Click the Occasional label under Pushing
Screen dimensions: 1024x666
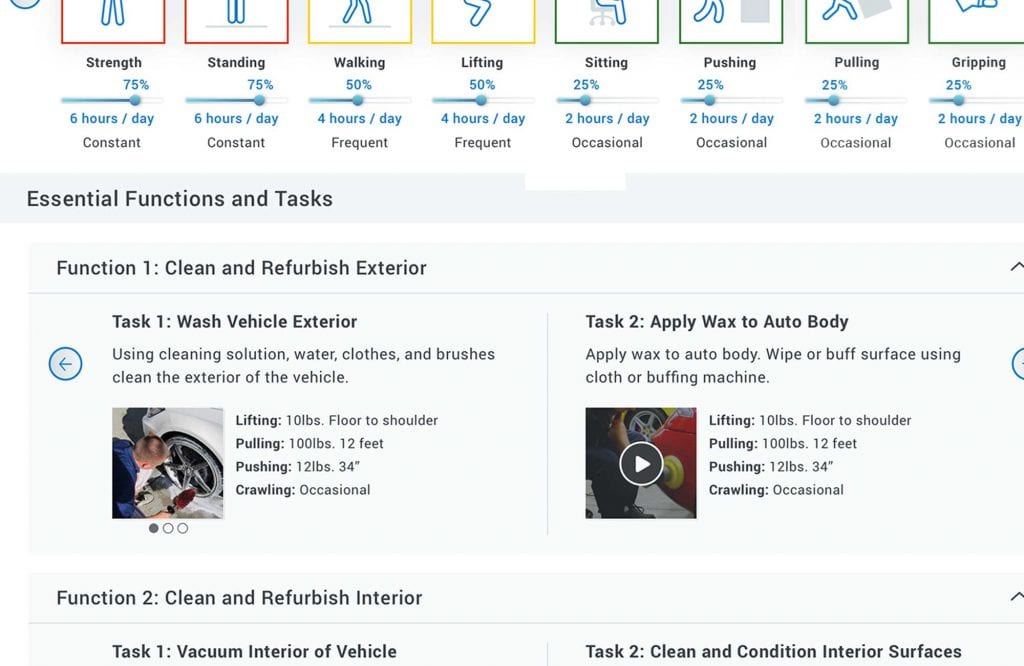(731, 142)
